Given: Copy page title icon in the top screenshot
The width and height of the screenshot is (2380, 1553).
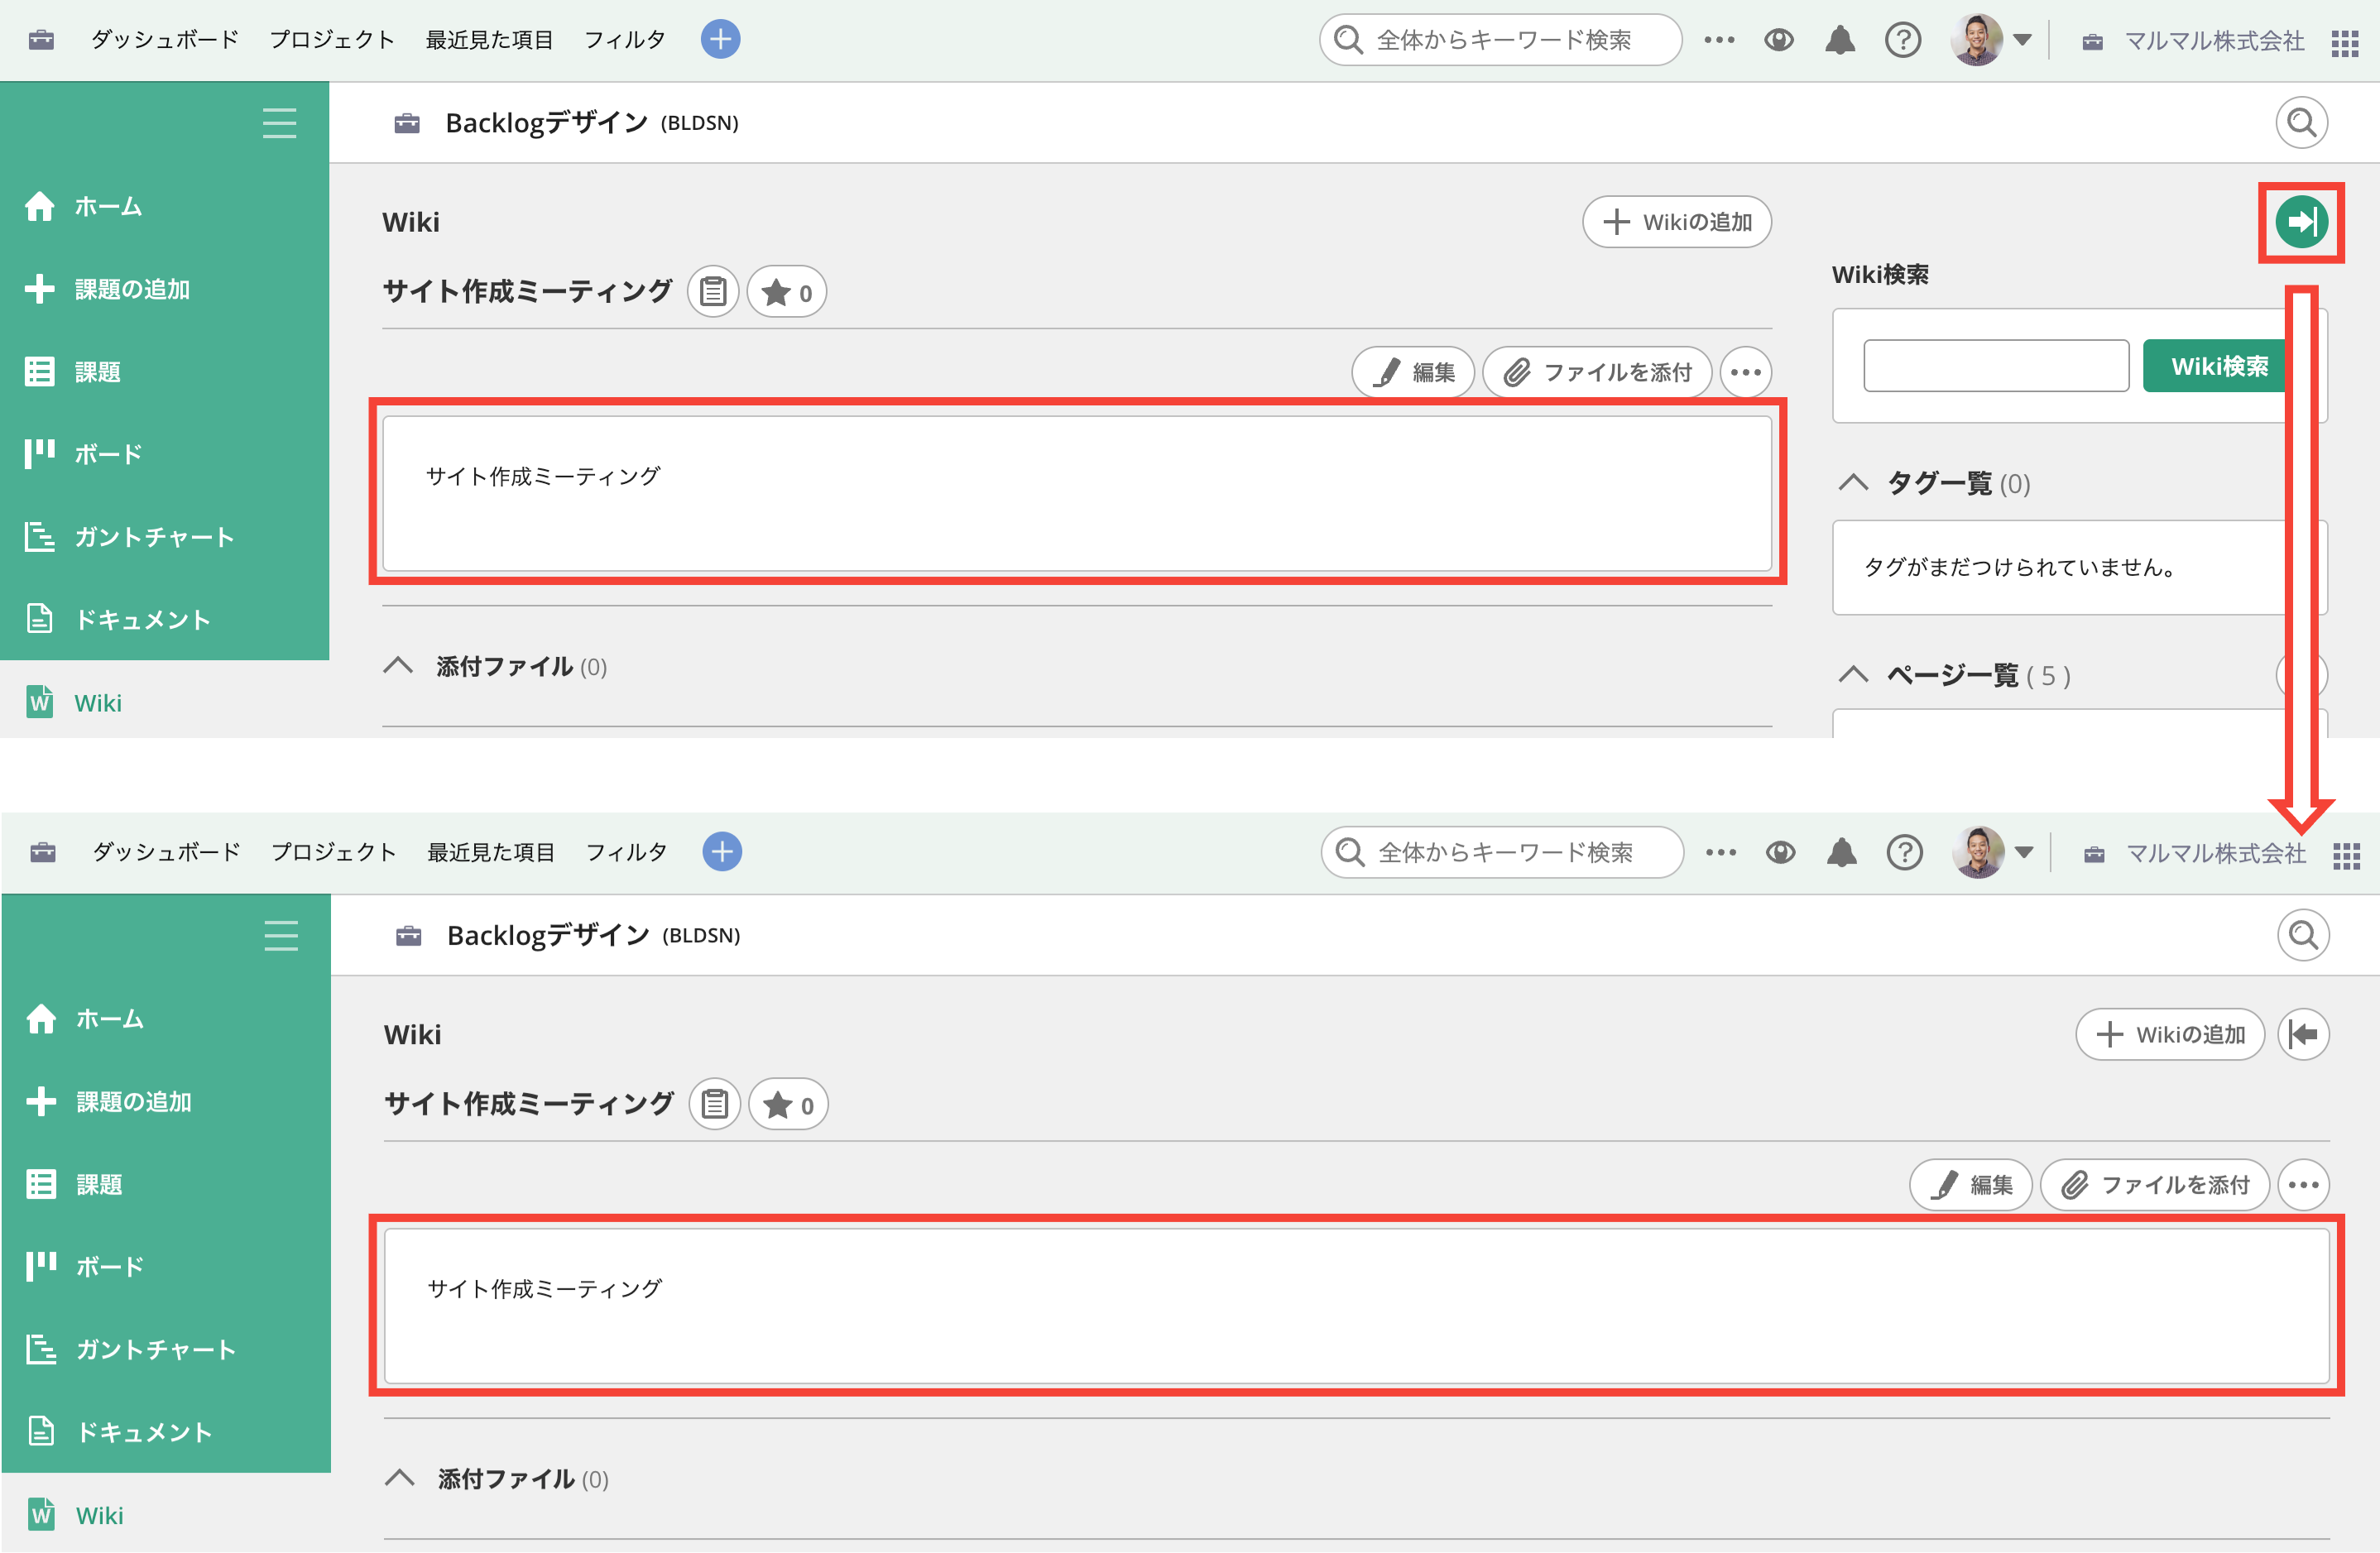Looking at the screenshot, I should pyautogui.click(x=713, y=292).
